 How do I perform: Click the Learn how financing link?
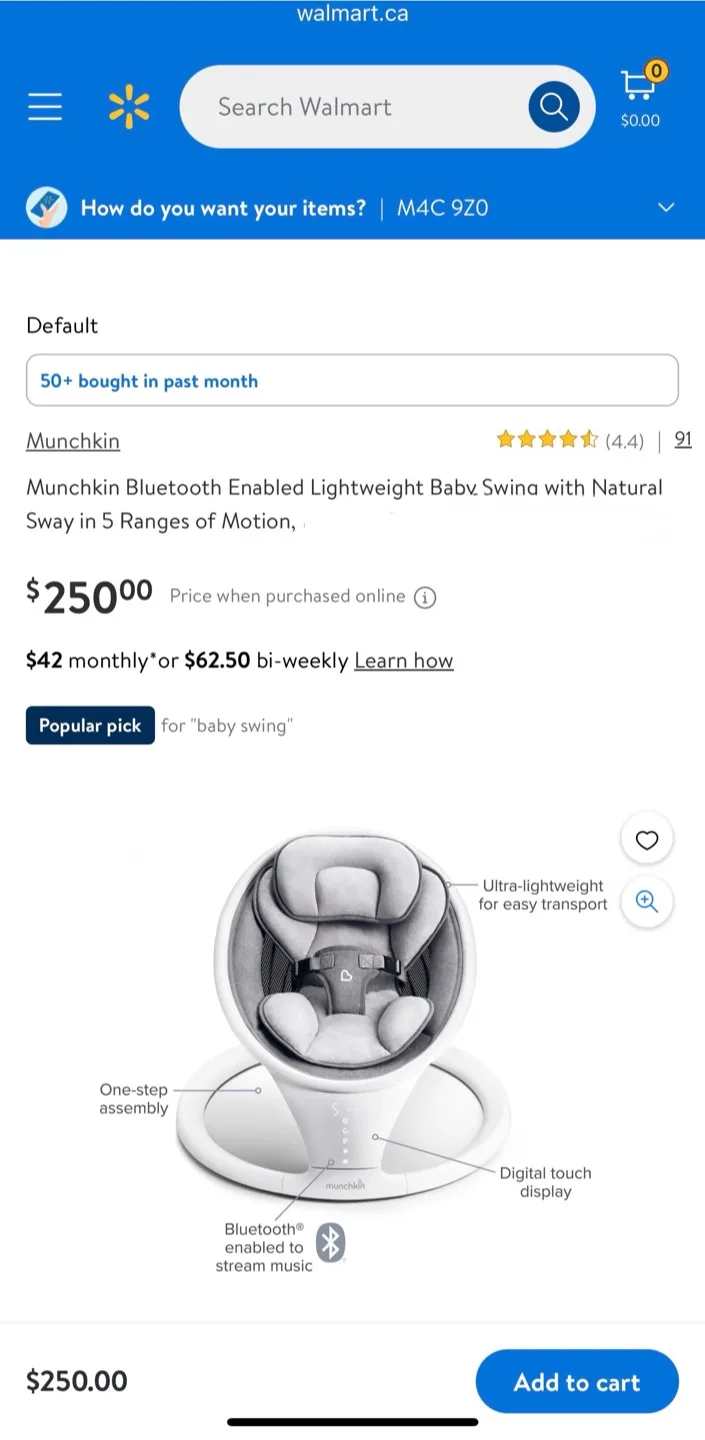coord(403,660)
